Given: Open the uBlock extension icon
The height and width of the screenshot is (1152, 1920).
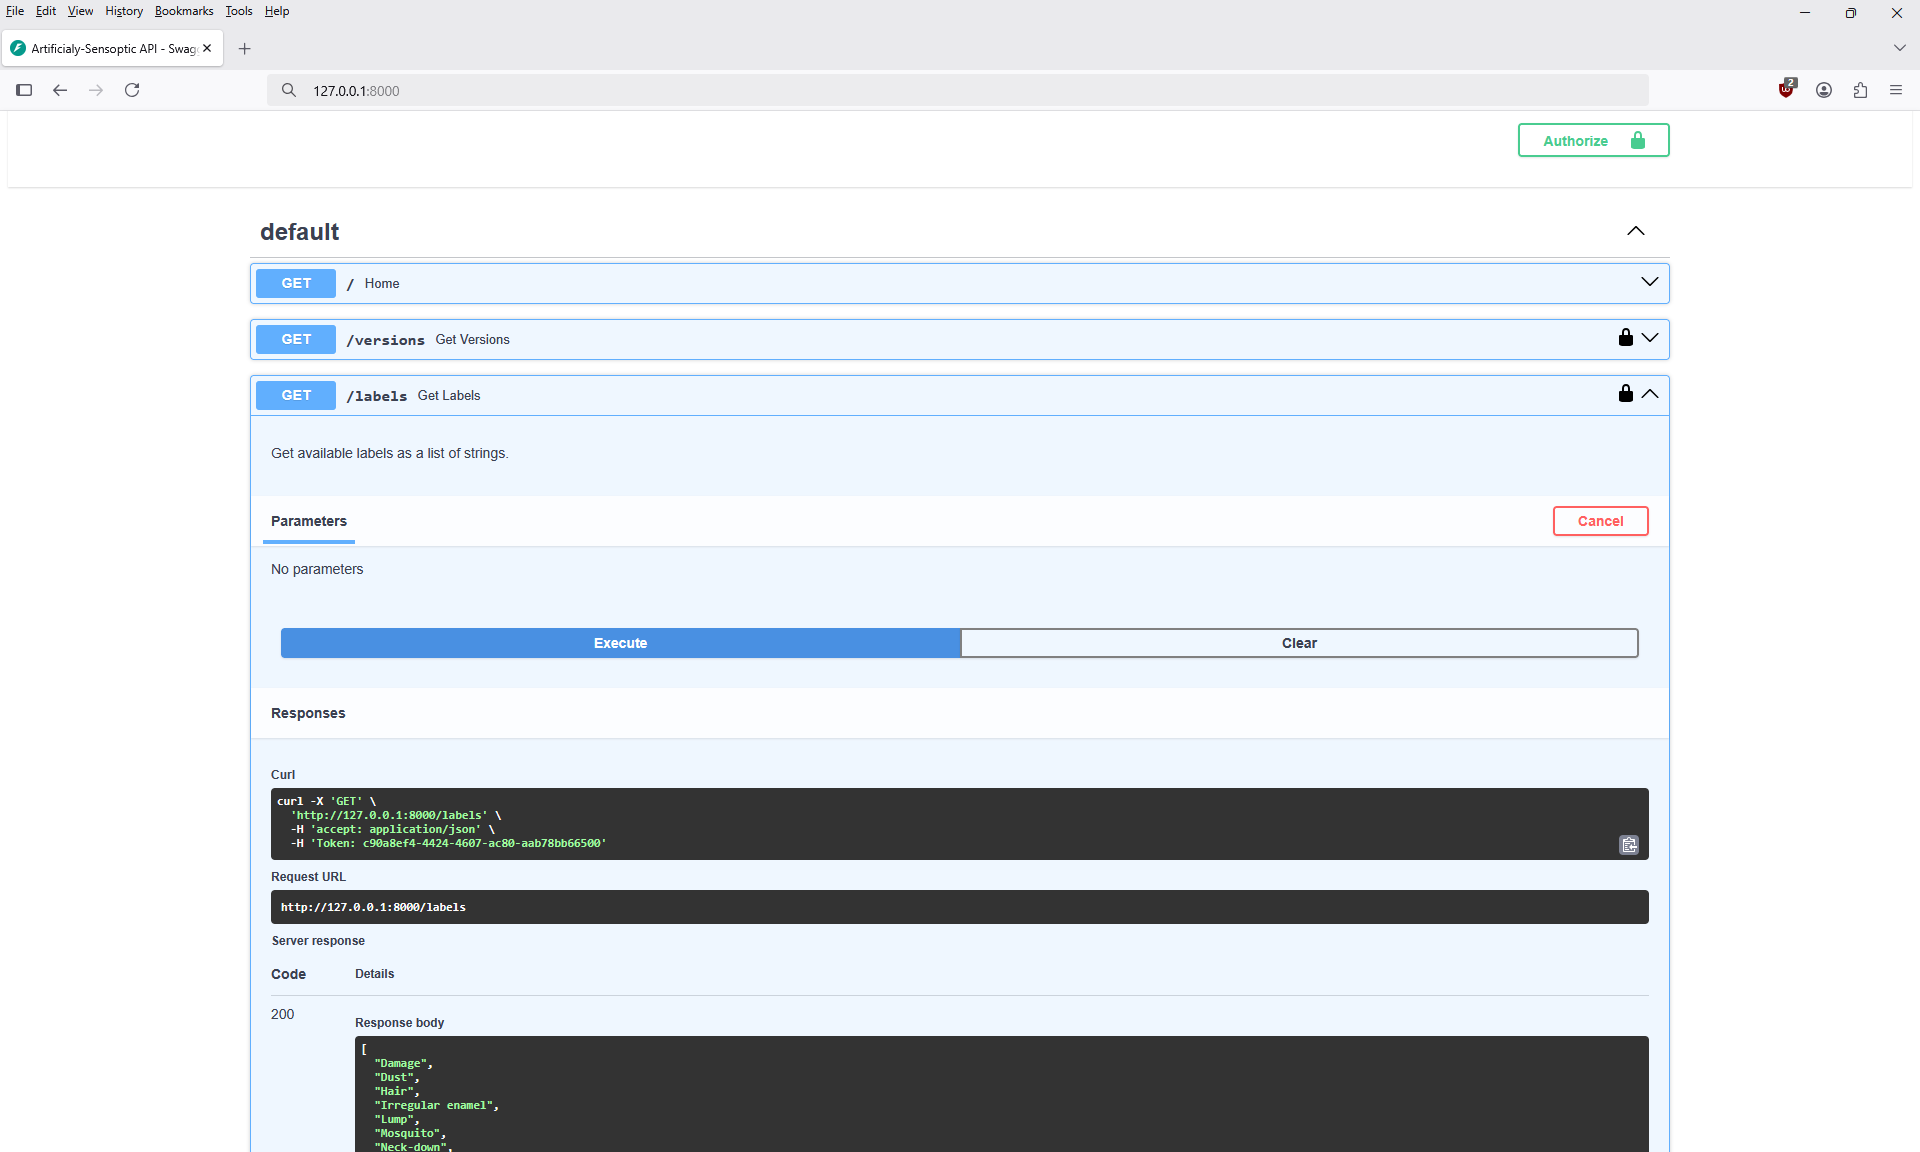Looking at the screenshot, I should coord(1787,89).
